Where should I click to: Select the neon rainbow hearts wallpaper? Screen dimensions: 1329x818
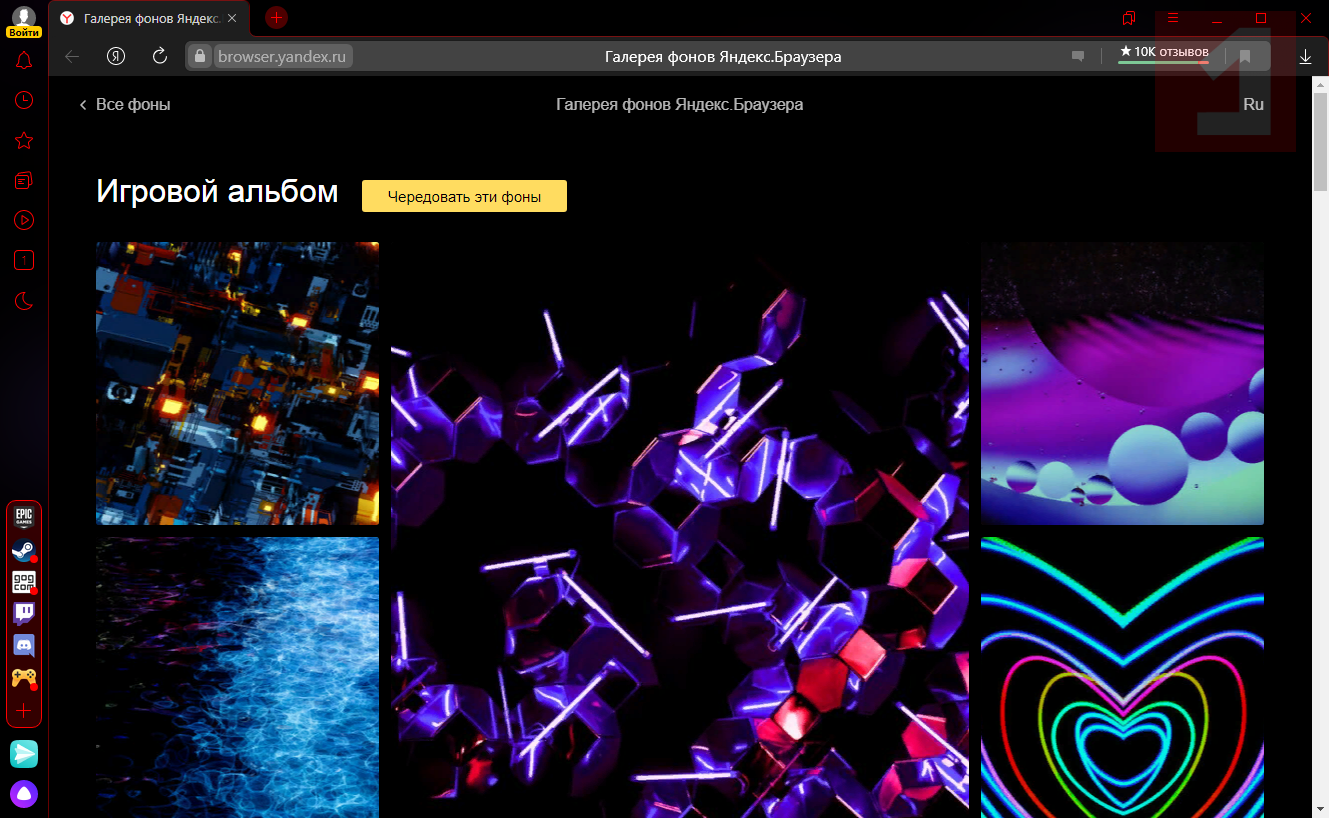coord(1122,678)
